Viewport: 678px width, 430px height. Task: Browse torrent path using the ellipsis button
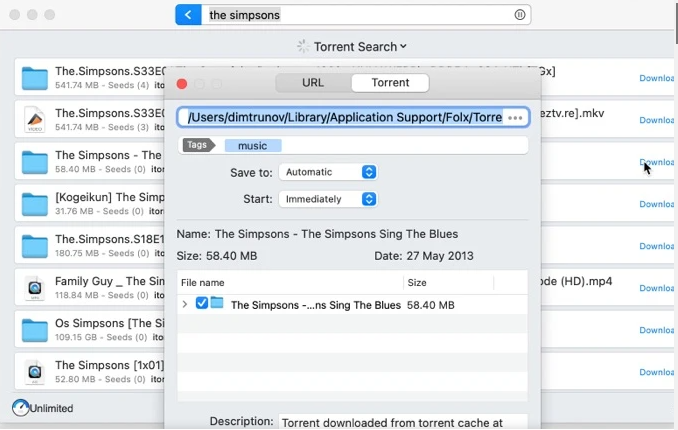click(x=515, y=118)
